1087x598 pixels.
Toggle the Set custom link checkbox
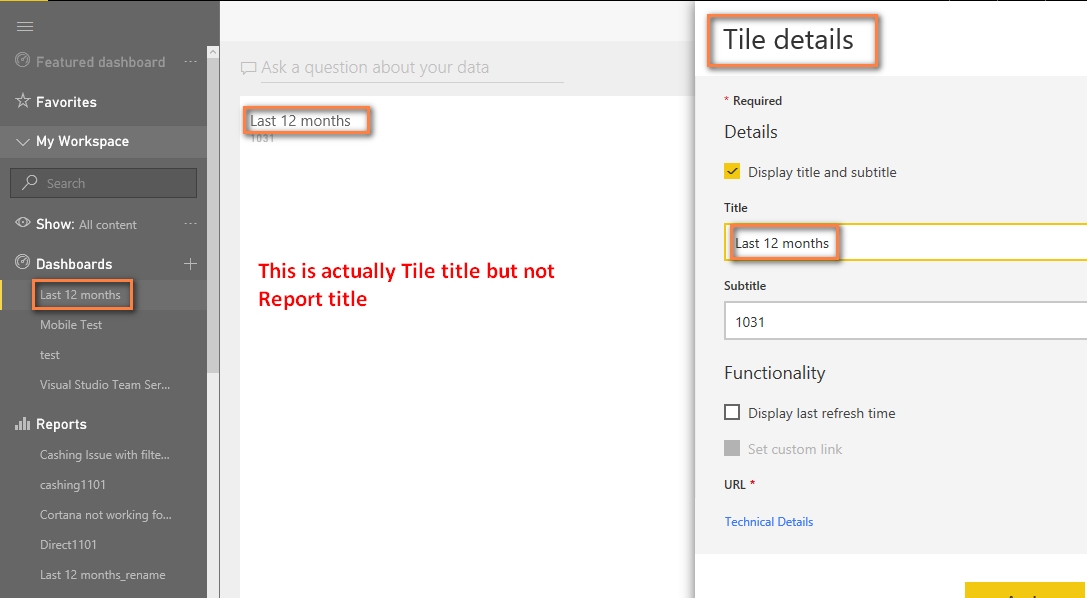tap(732, 448)
